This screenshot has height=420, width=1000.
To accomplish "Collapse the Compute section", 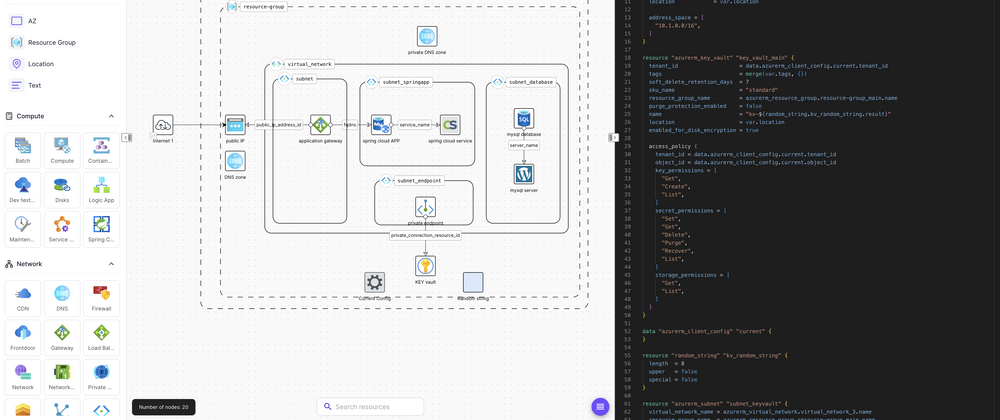I will [111, 116].
